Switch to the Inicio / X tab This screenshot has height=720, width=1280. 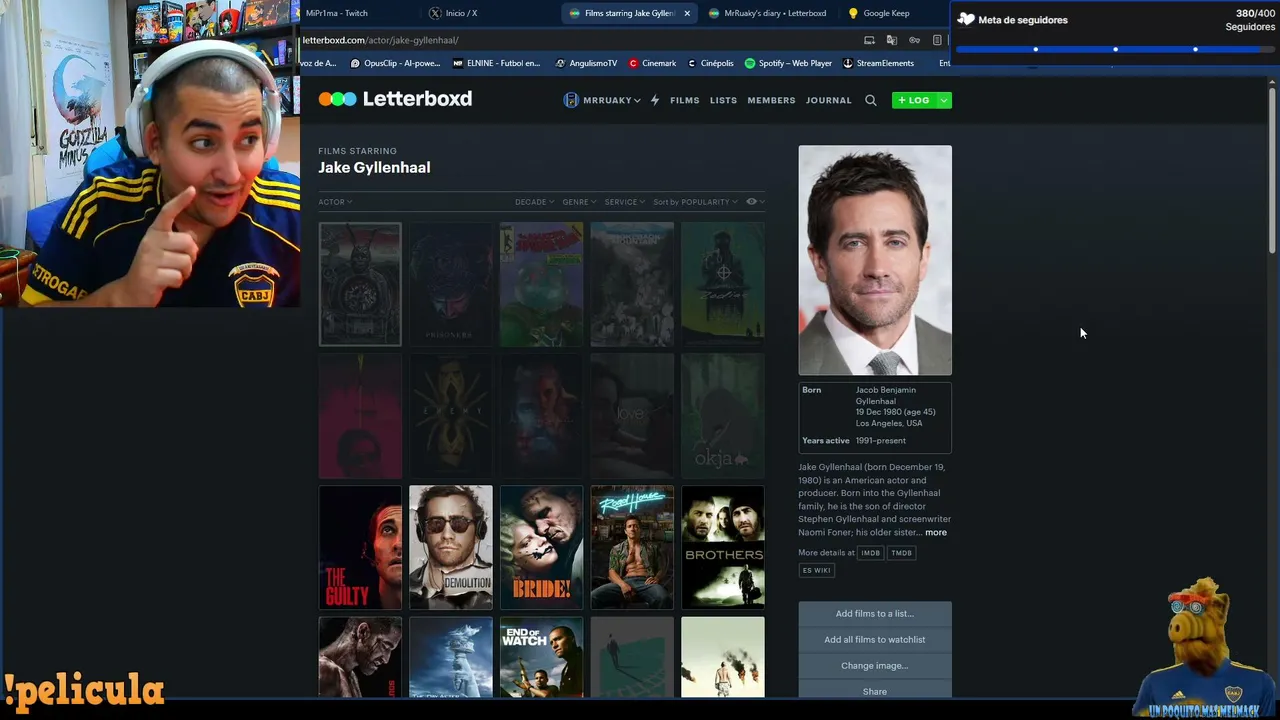pyautogui.click(x=460, y=13)
